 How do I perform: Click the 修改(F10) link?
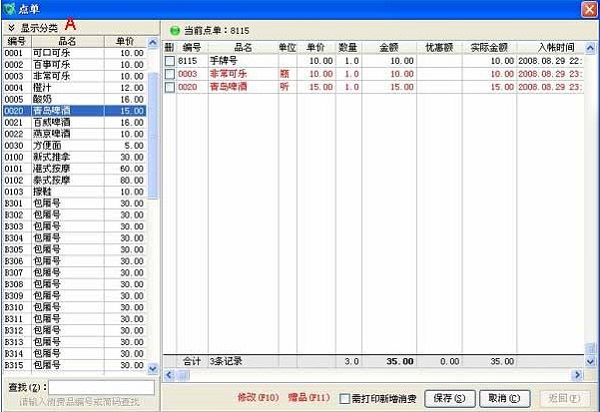(x=258, y=398)
